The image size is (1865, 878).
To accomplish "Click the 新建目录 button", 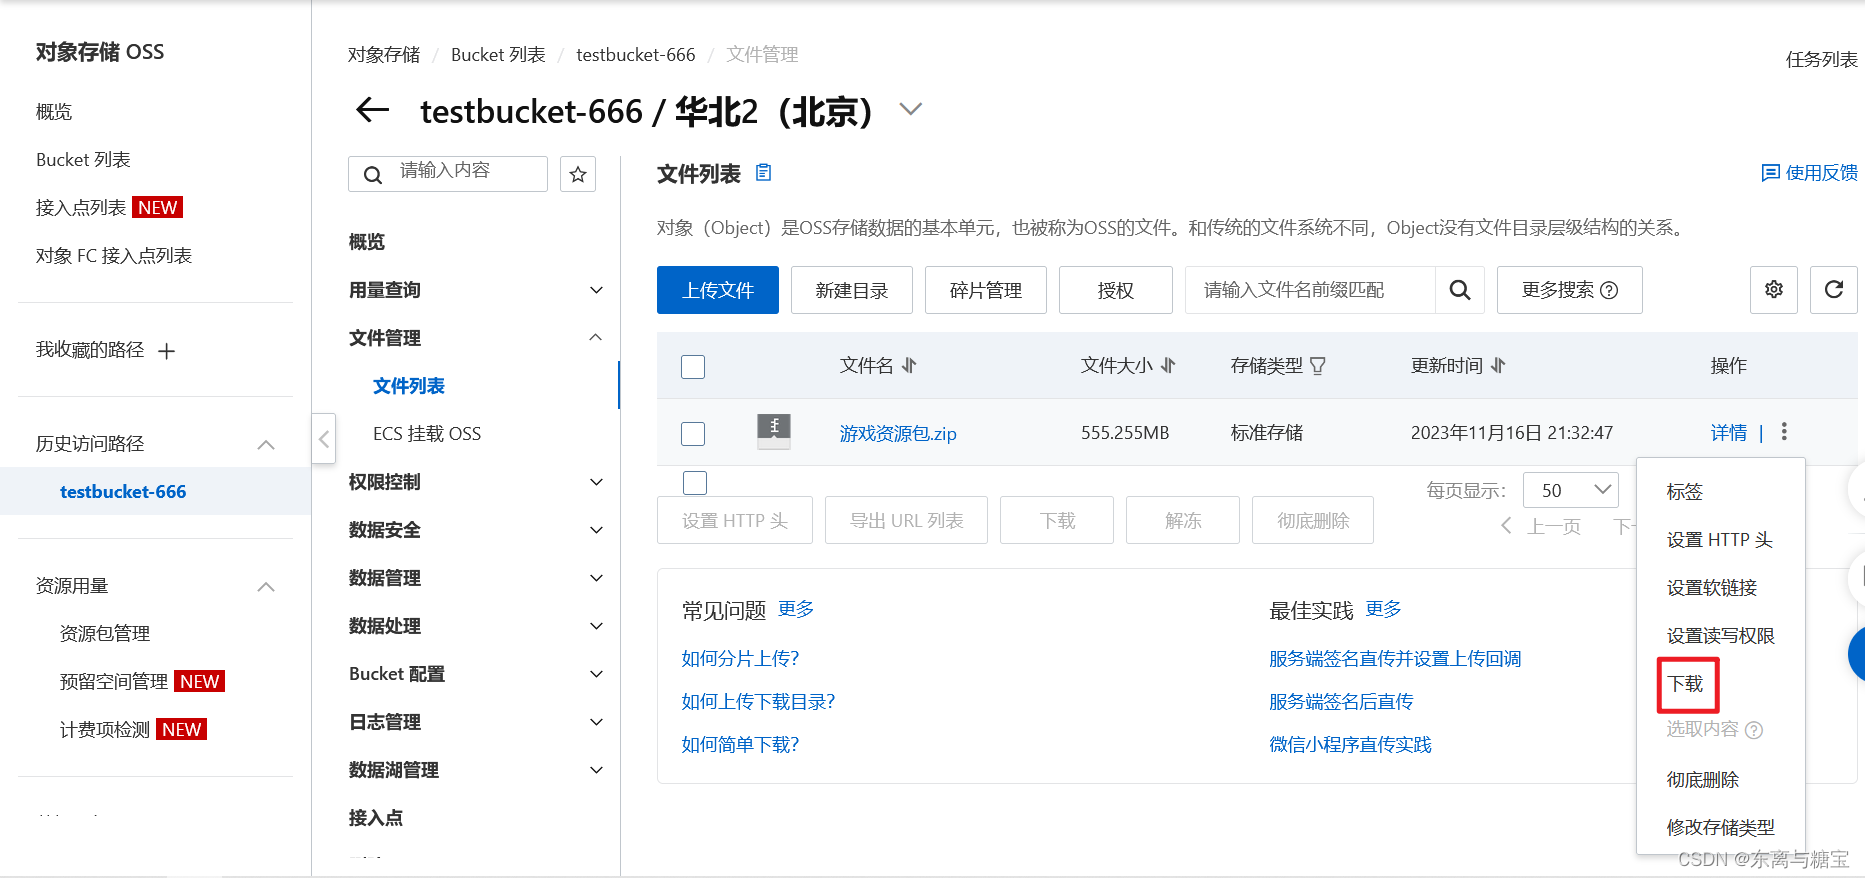I will point(852,290).
